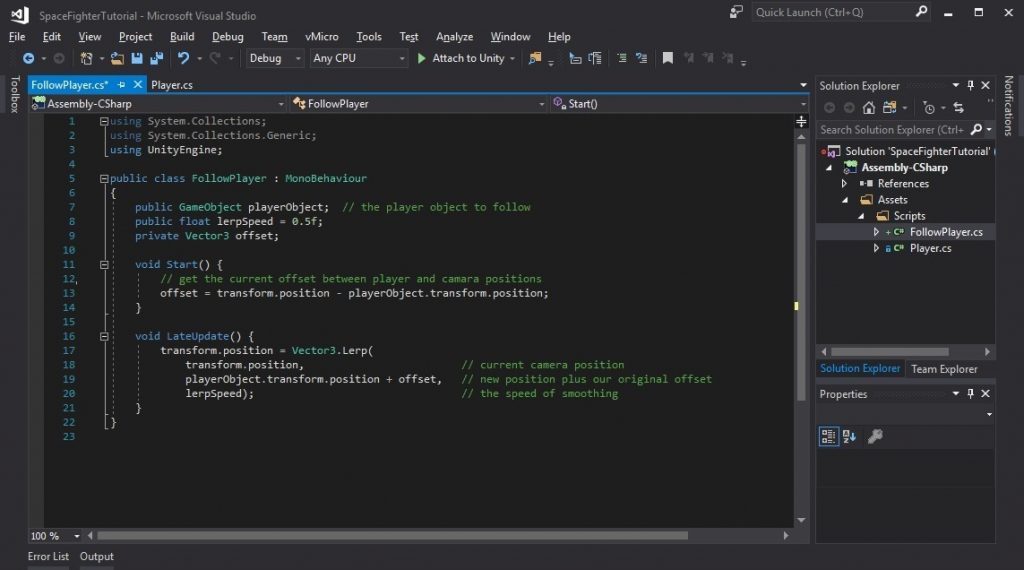Open the vMicro menu
Viewport: 1024px width, 570px height.
321,37
